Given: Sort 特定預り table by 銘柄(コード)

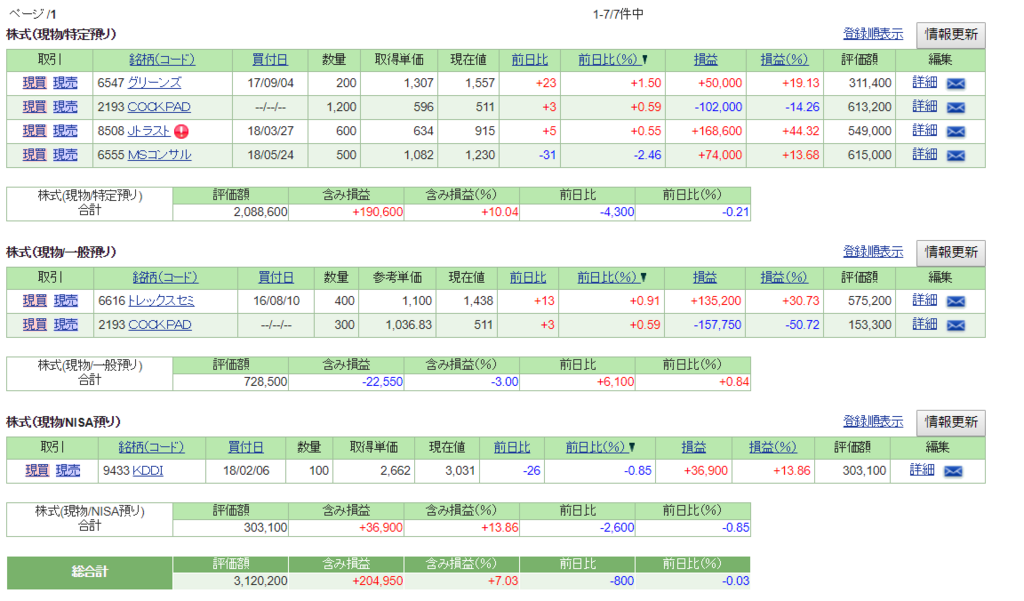Looking at the screenshot, I should [x=162, y=59].
